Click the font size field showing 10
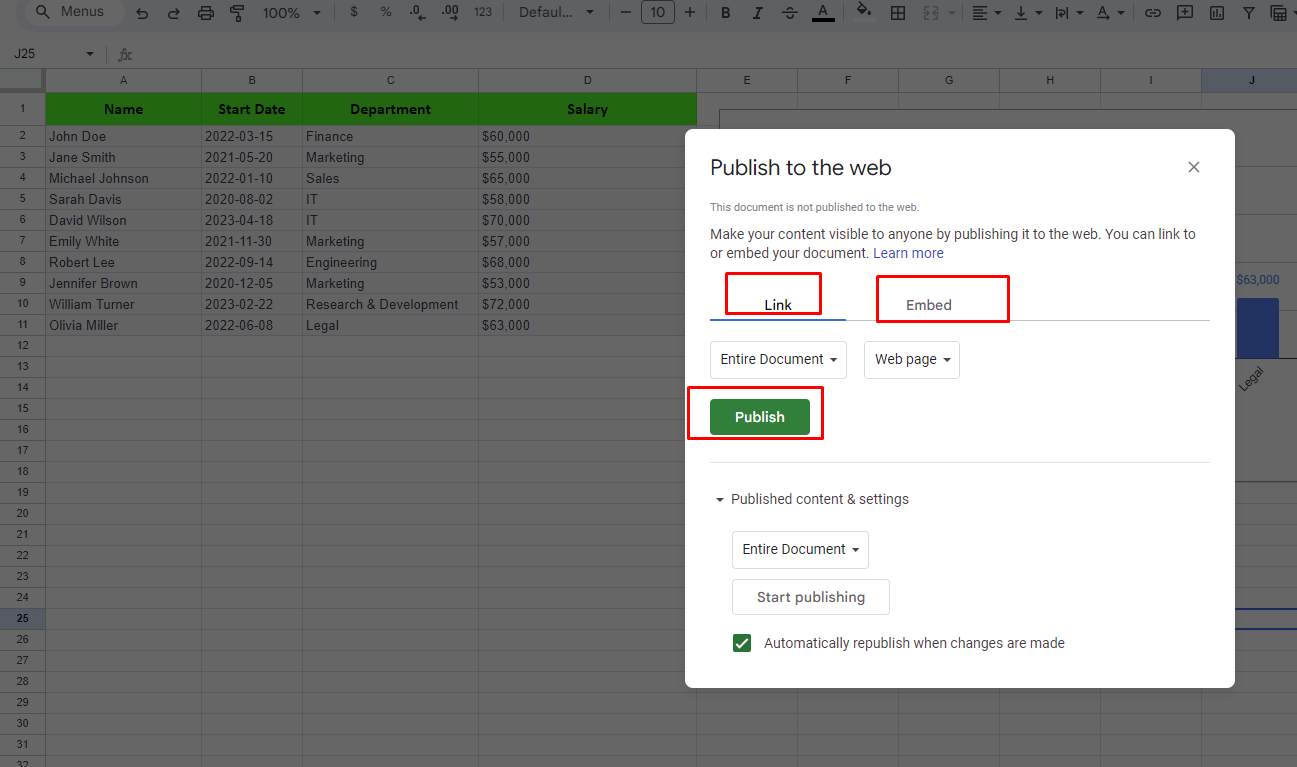Image resolution: width=1297 pixels, height=767 pixels. click(657, 12)
